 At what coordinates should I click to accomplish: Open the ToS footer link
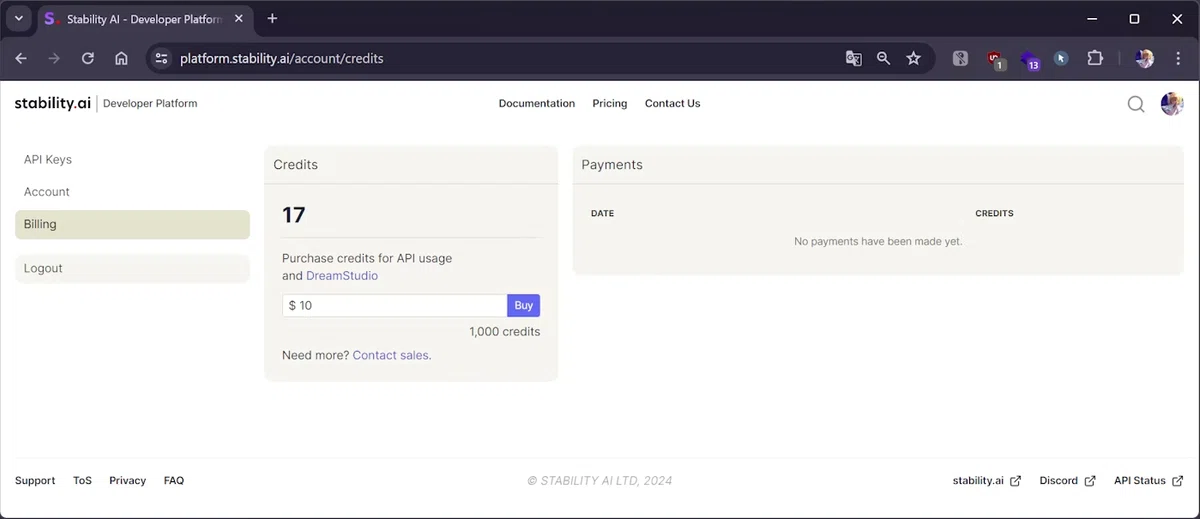point(82,481)
